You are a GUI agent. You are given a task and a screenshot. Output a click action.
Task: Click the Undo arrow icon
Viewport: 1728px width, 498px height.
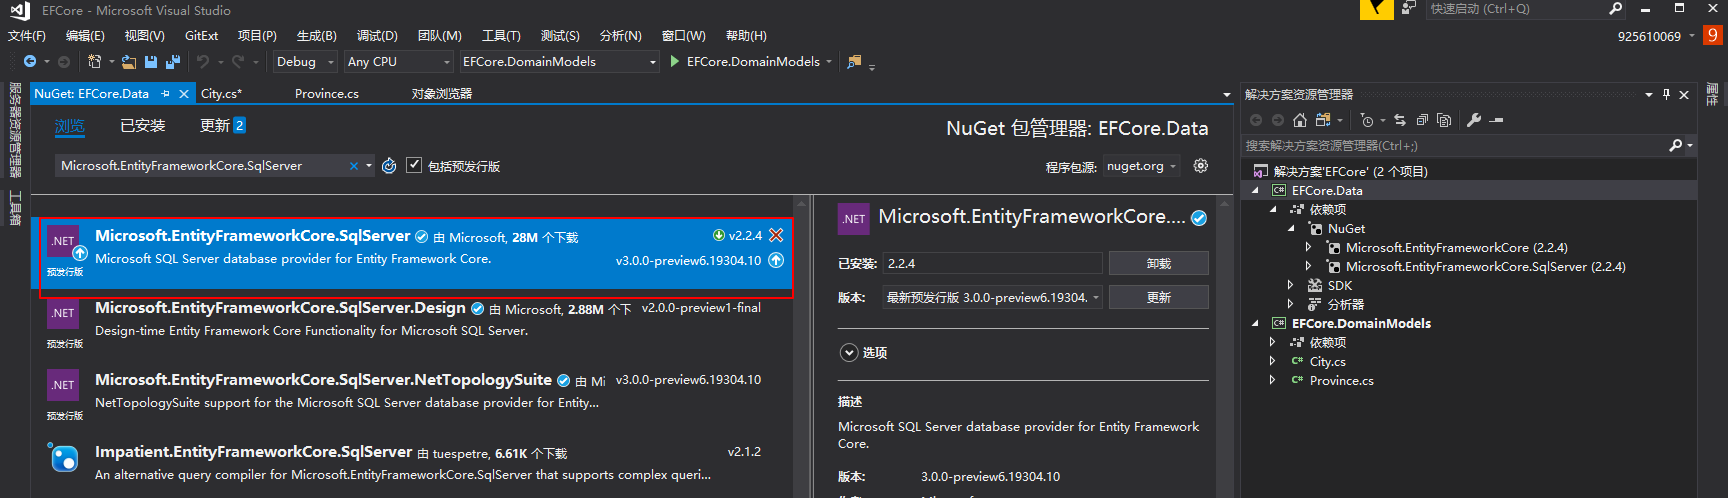coord(203,62)
